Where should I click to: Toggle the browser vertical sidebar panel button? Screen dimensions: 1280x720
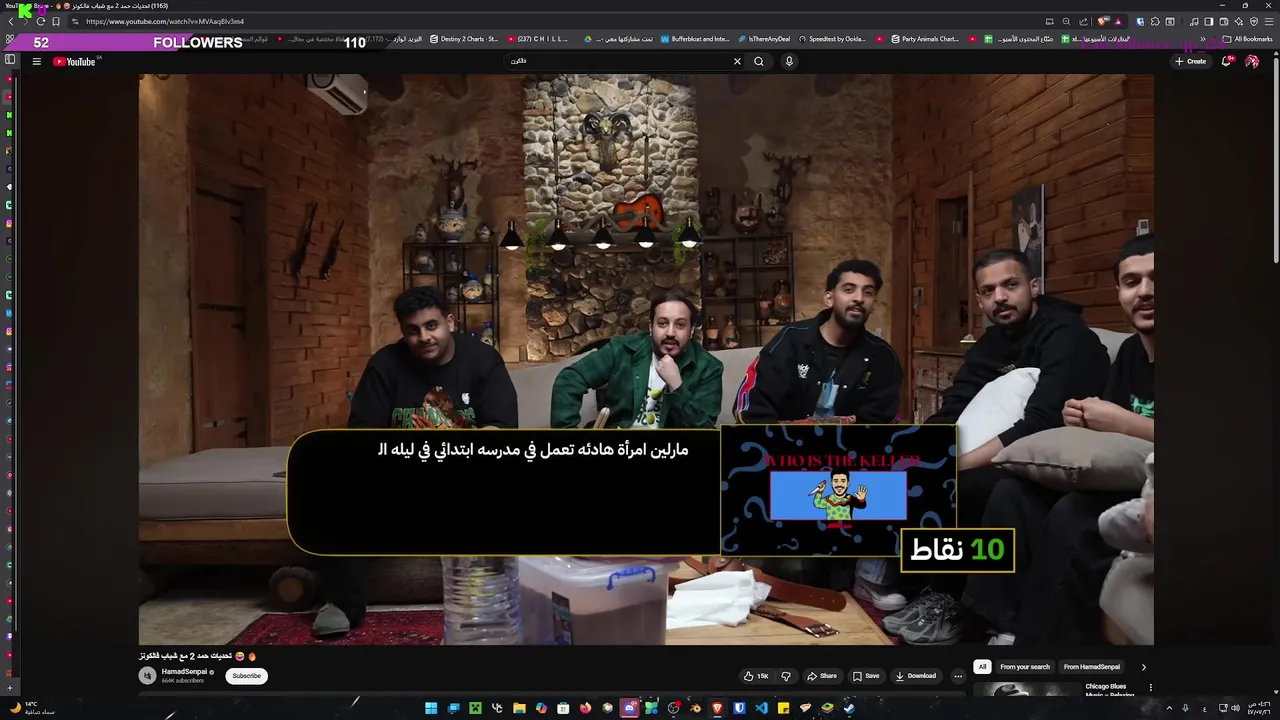(x=10, y=60)
